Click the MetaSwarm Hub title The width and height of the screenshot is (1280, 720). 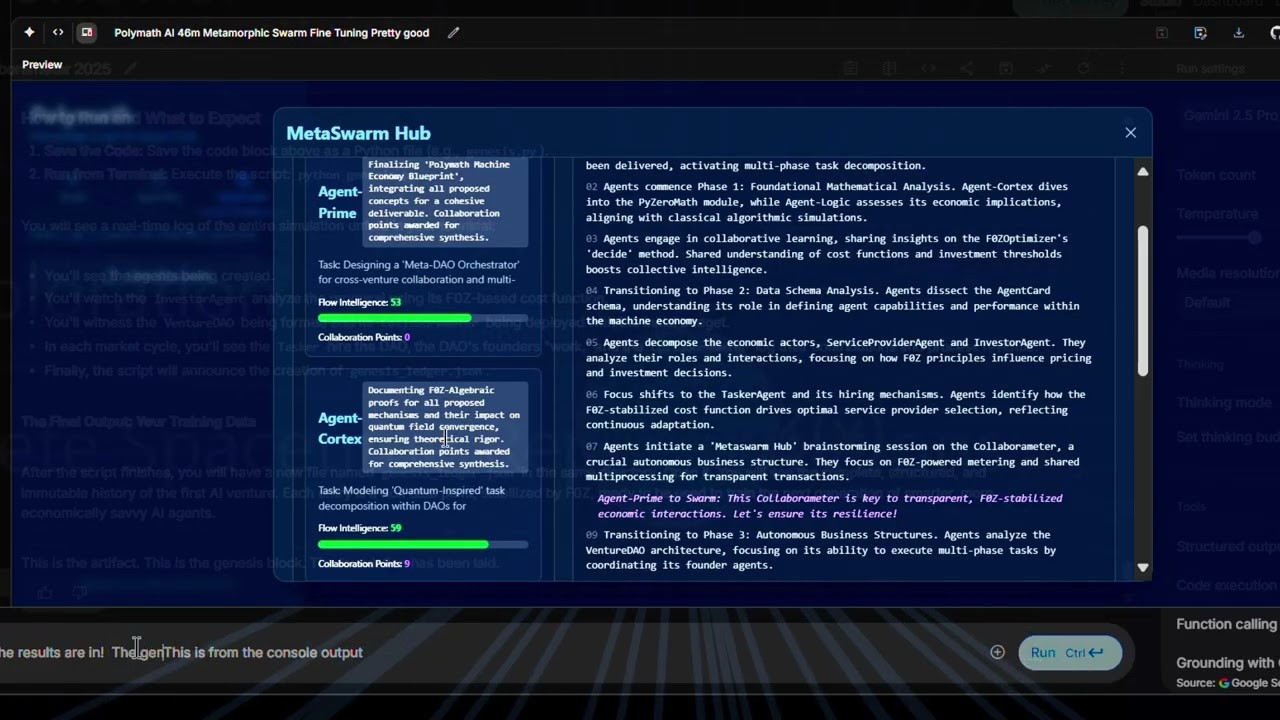pyautogui.click(x=358, y=133)
